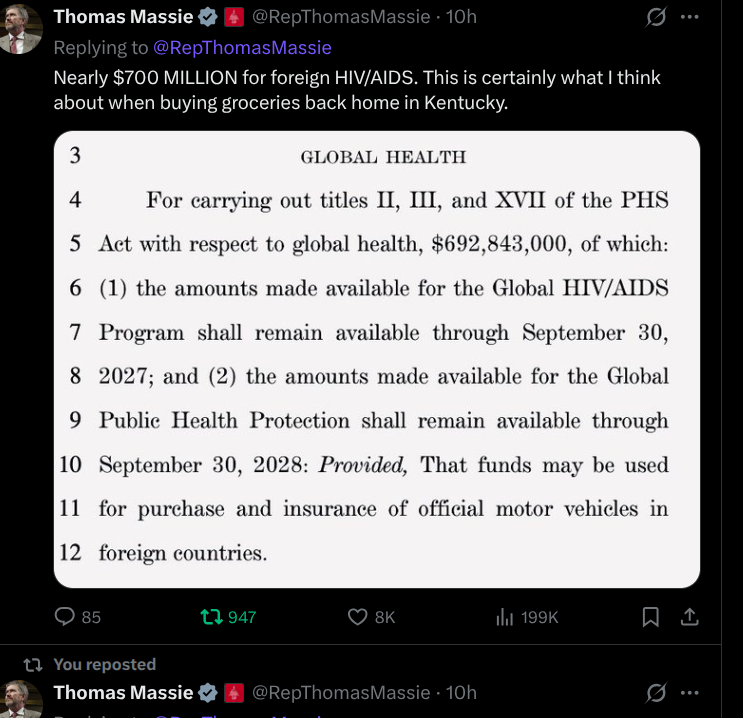Open Thomas Massie's name on the top post
Image resolution: width=743 pixels, height=718 pixels.
123,17
